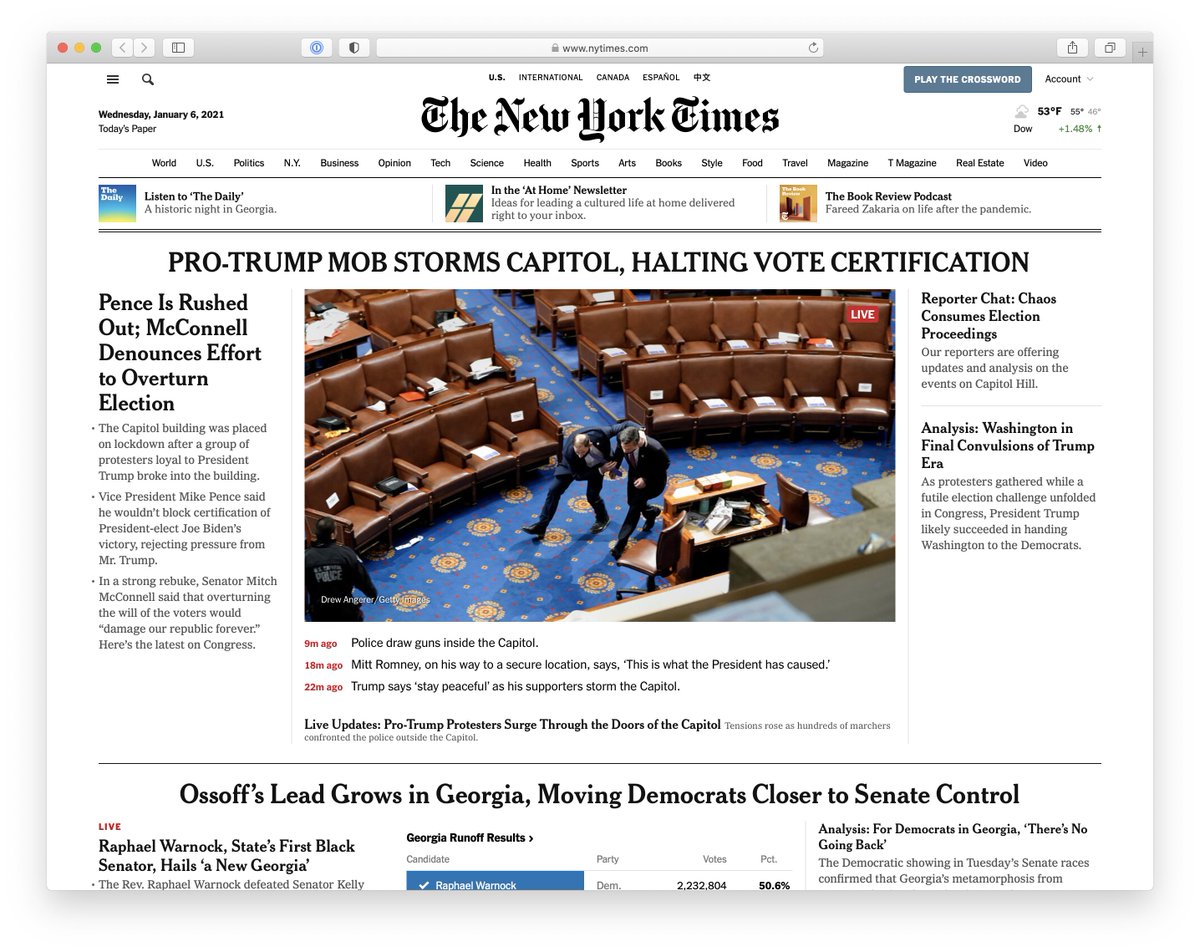The height and width of the screenshot is (952, 1200).
Task: Open the Travel section
Action: pyautogui.click(x=795, y=163)
